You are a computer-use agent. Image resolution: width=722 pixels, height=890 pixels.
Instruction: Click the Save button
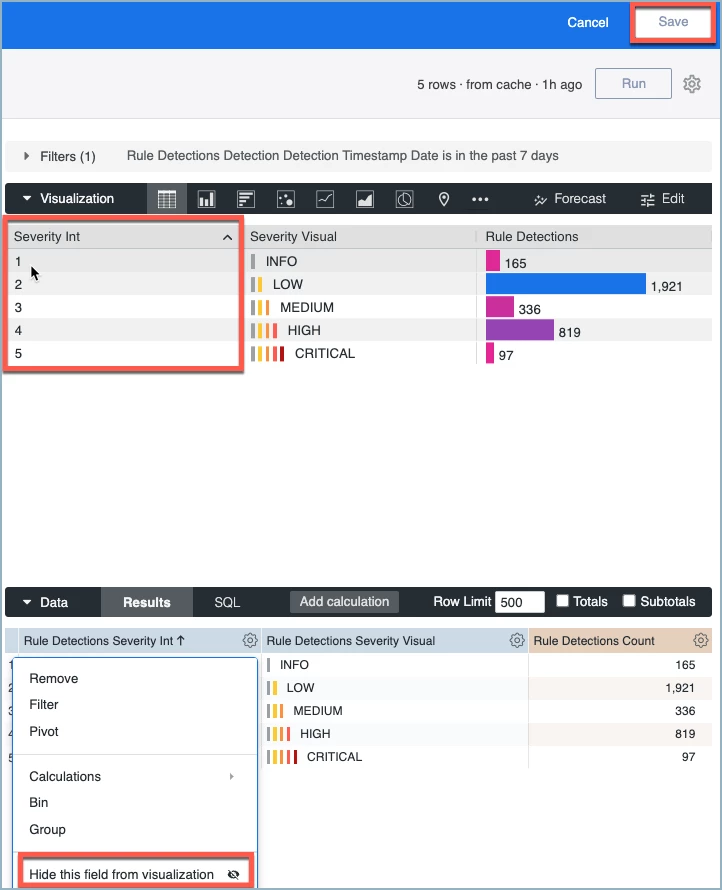coord(673,22)
